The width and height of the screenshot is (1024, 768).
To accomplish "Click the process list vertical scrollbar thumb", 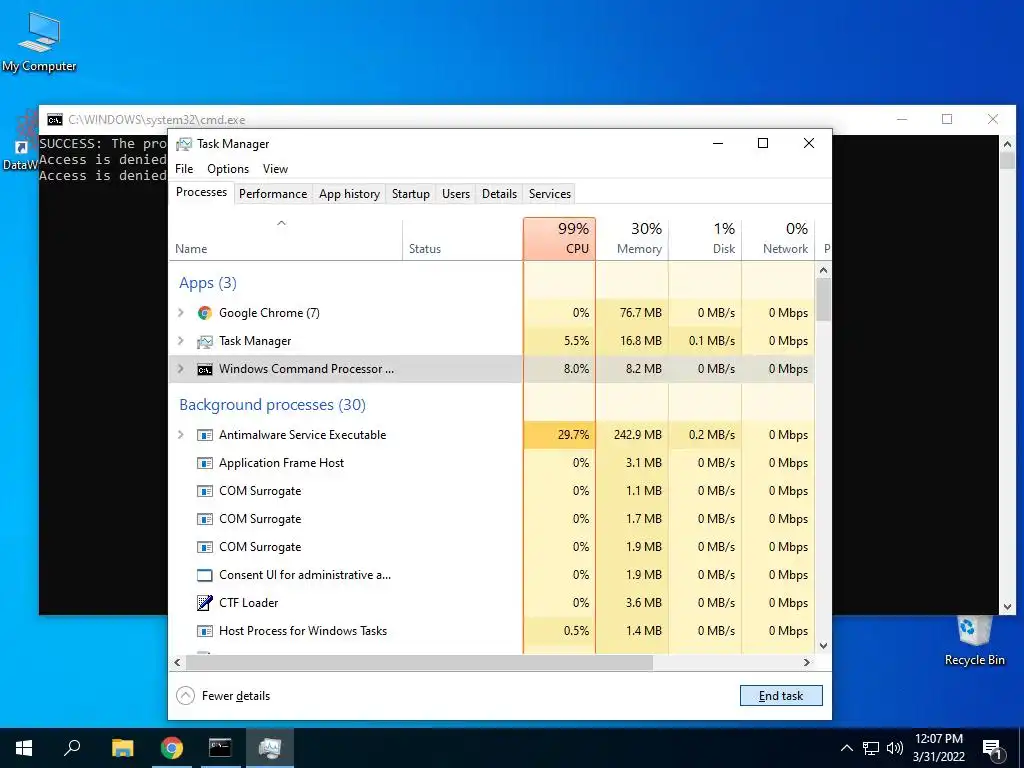I will pos(824,300).
